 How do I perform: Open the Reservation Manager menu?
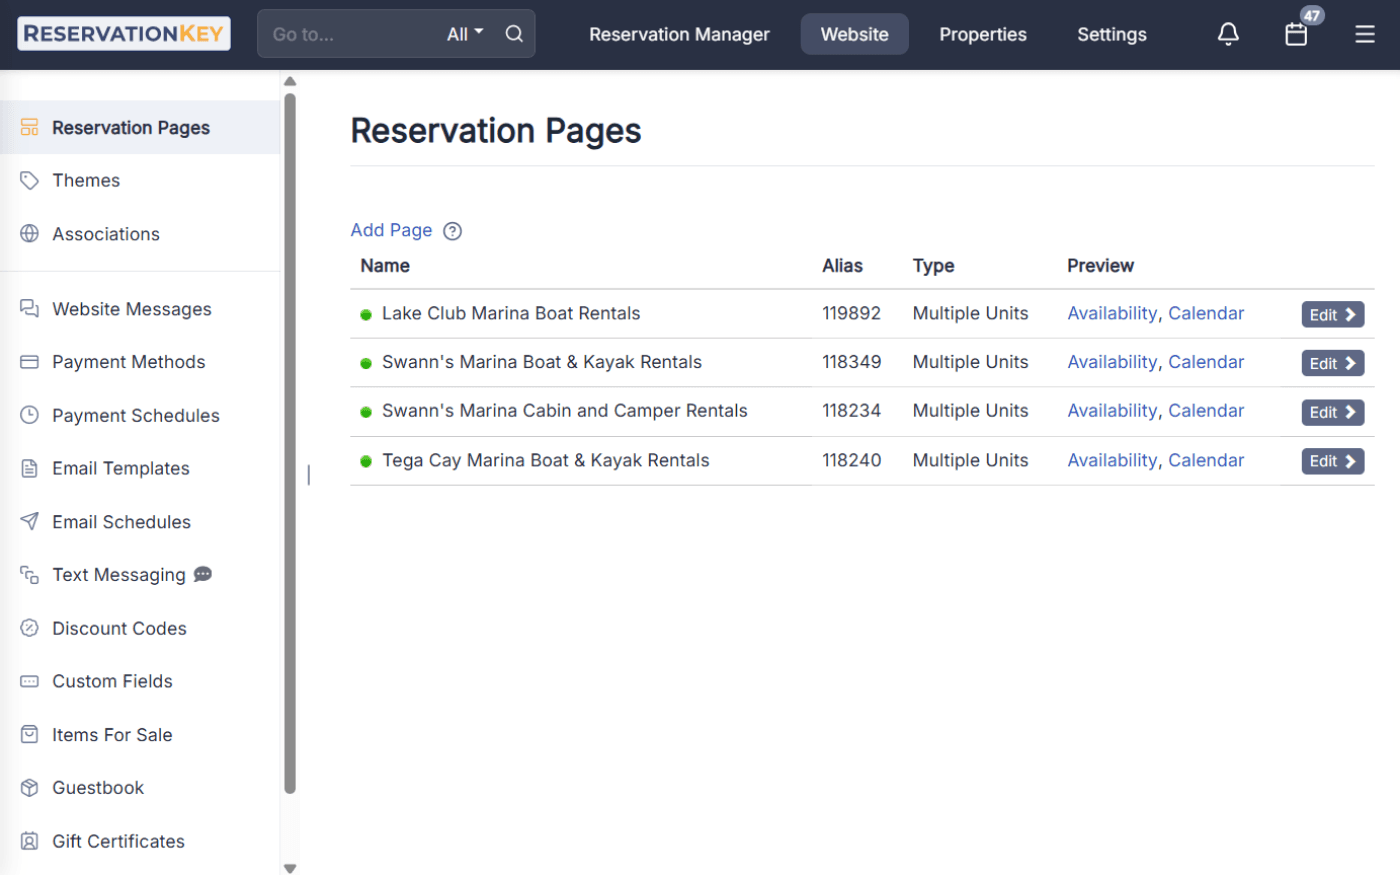(679, 34)
